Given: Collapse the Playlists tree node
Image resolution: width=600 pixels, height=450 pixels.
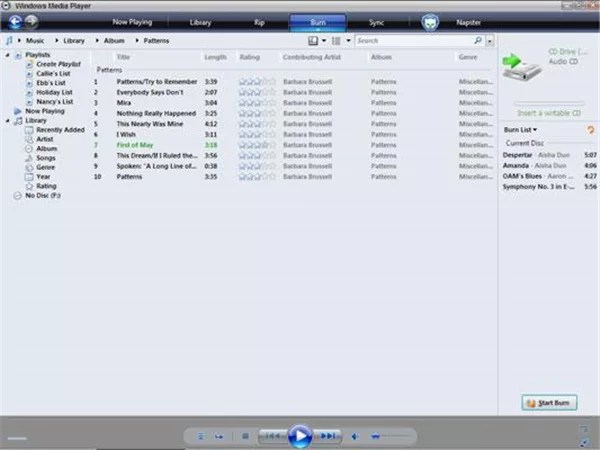Looking at the screenshot, I should coord(7,55).
